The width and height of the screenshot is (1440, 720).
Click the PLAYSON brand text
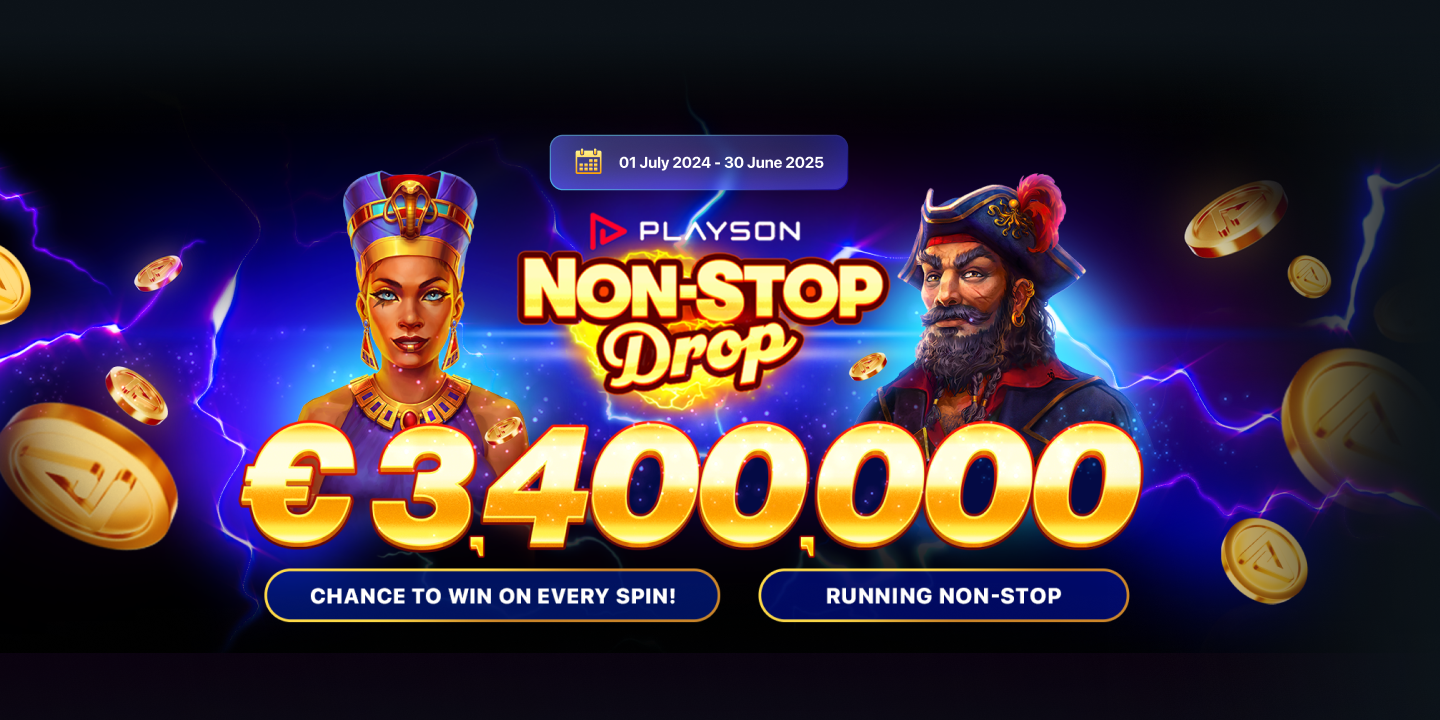coord(719,231)
